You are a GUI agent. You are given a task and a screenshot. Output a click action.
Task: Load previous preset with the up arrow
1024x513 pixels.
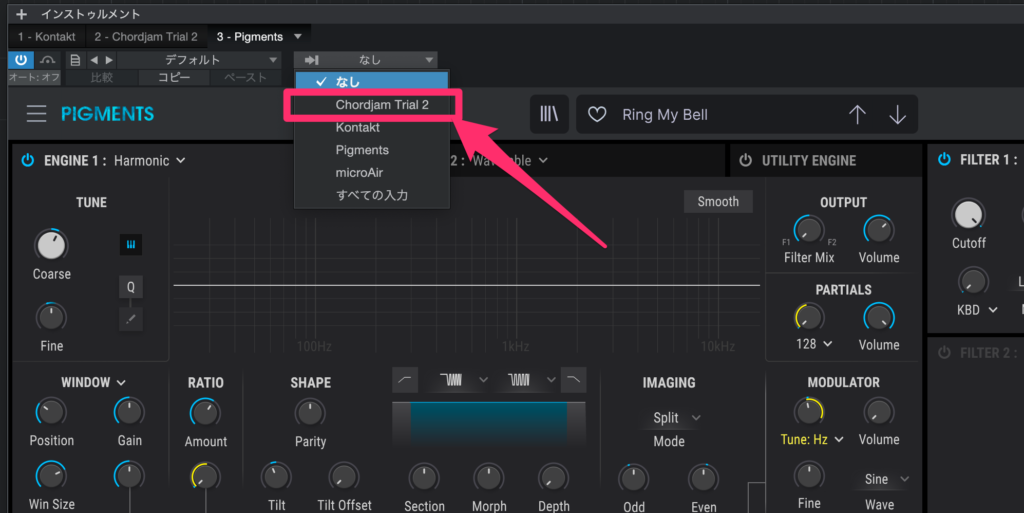coord(857,115)
